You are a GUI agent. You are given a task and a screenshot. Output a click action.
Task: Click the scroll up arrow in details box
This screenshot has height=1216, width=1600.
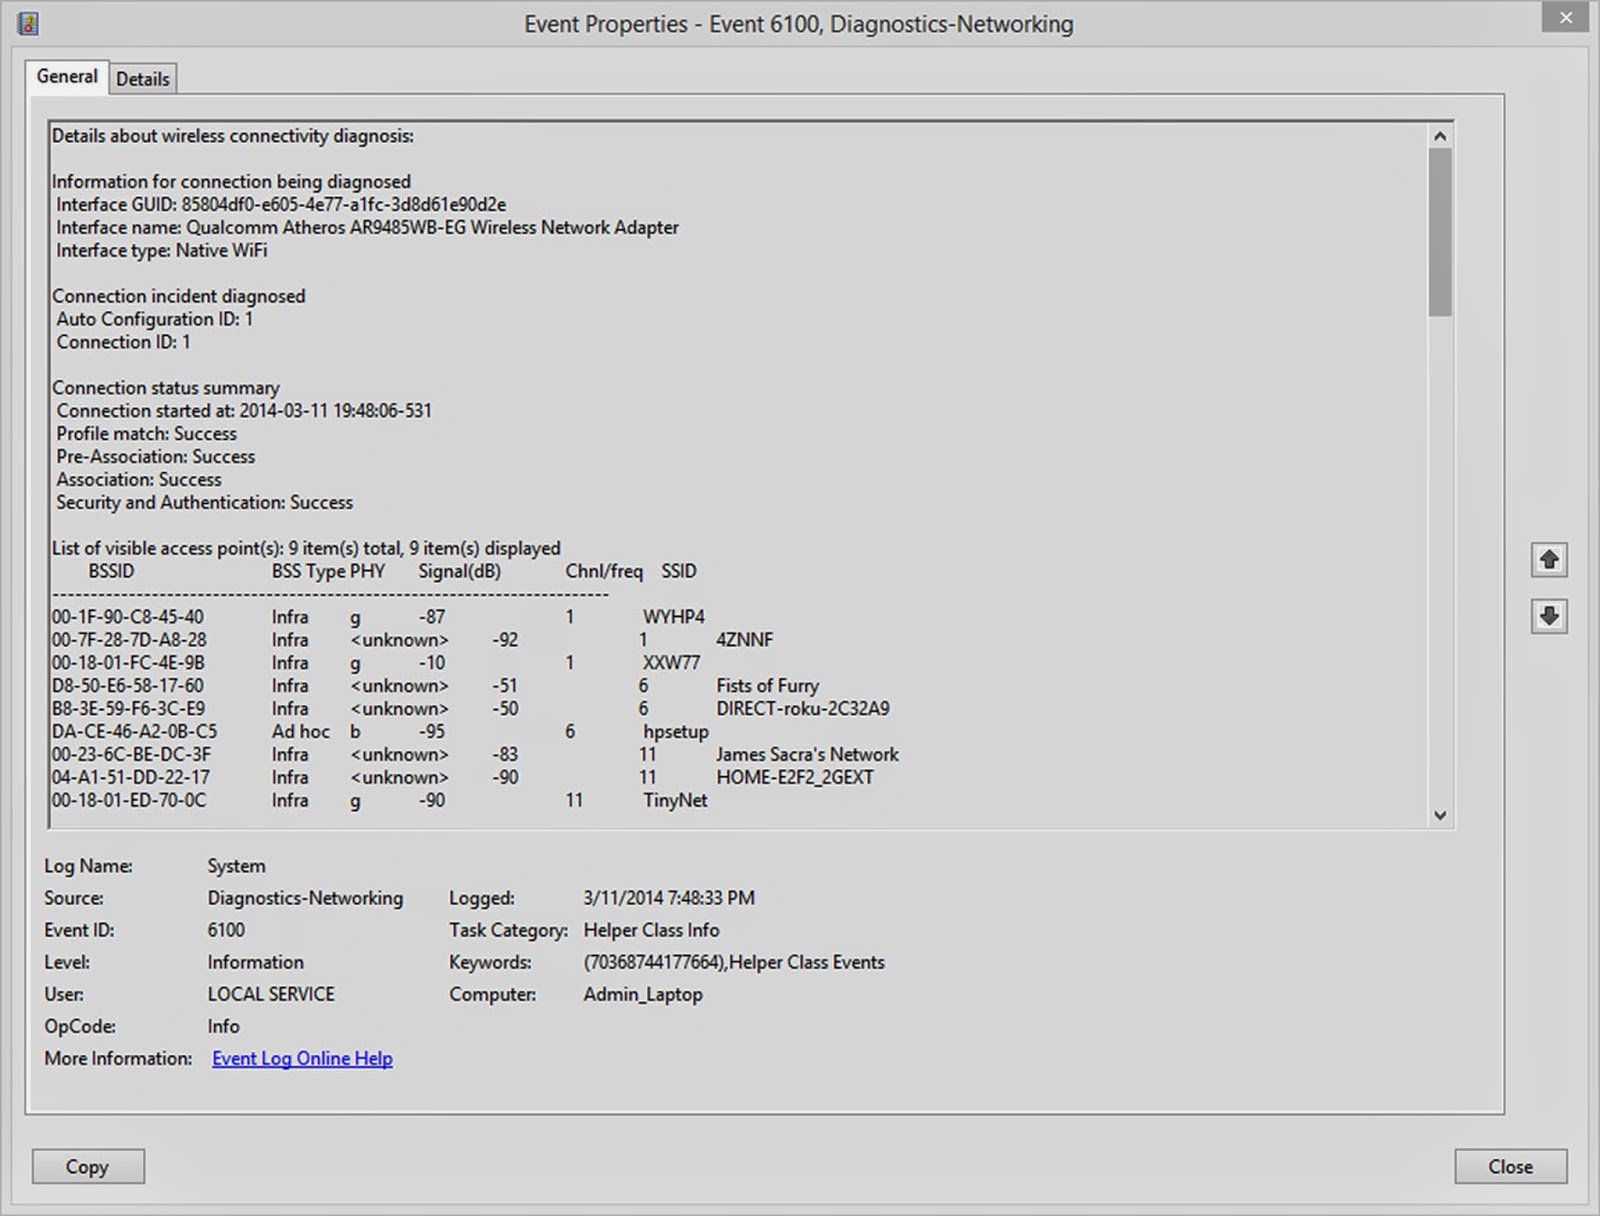(1440, 136)
